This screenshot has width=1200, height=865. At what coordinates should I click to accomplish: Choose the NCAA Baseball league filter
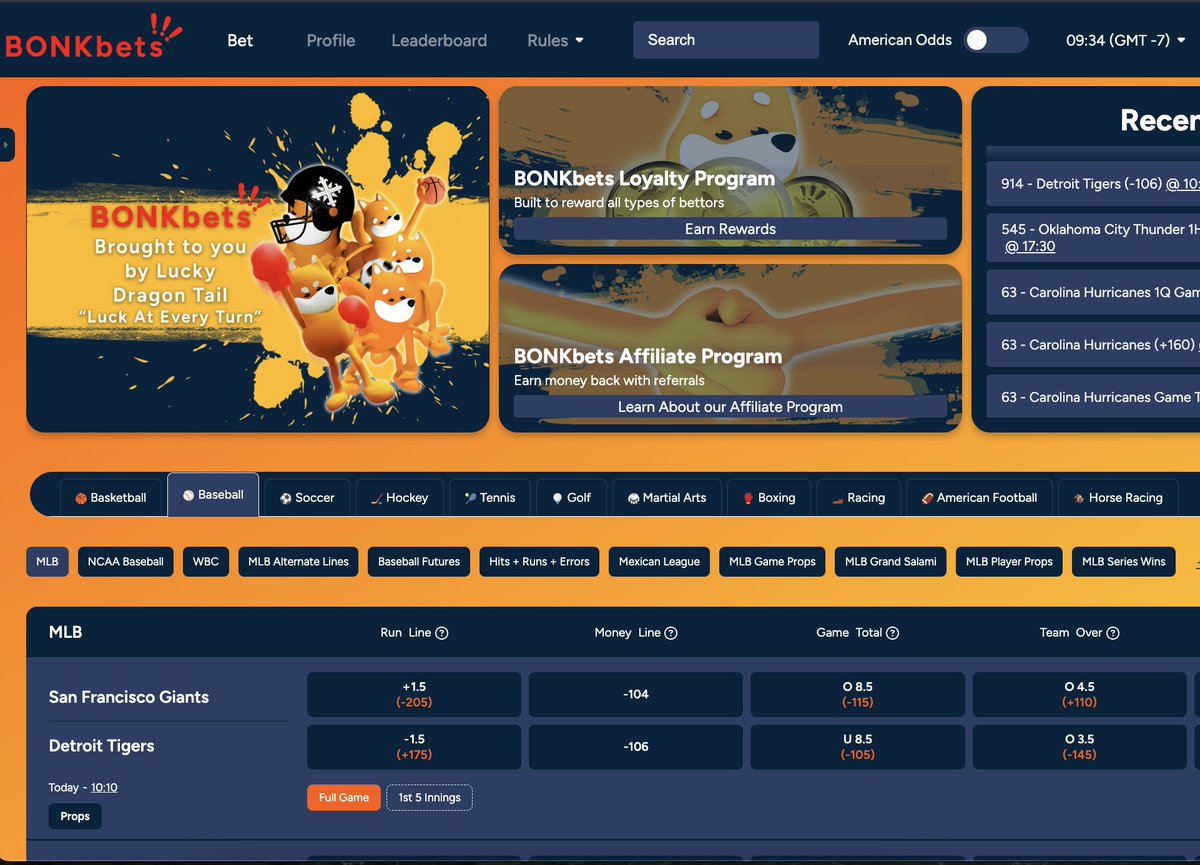click(125, 561)
